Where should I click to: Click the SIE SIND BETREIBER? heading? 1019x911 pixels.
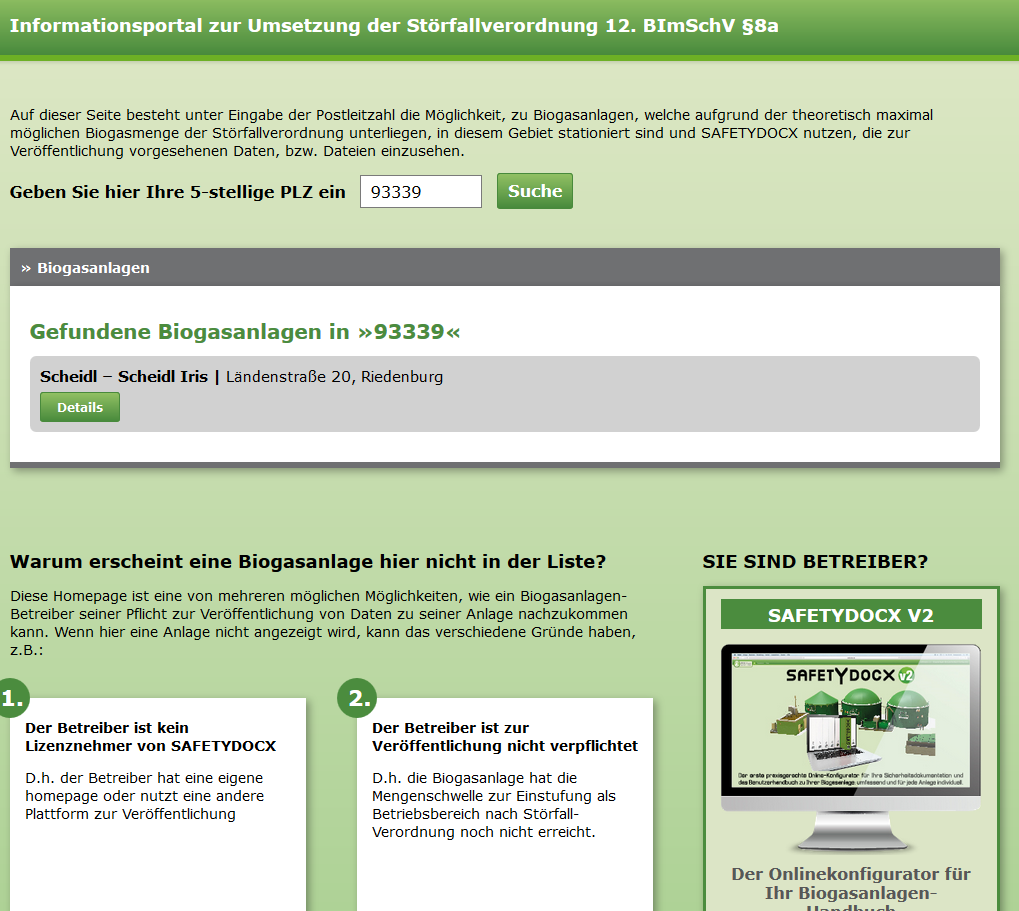pyautogui.click(x=815, y=562)
